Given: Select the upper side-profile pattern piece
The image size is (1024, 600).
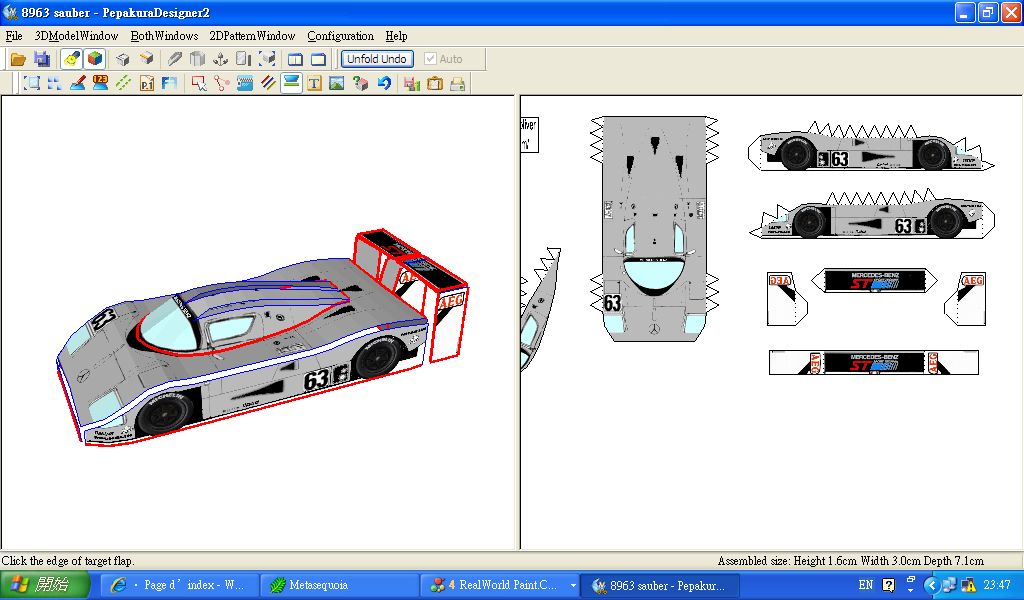Looking at the screenshot, I should coord(870,148).
